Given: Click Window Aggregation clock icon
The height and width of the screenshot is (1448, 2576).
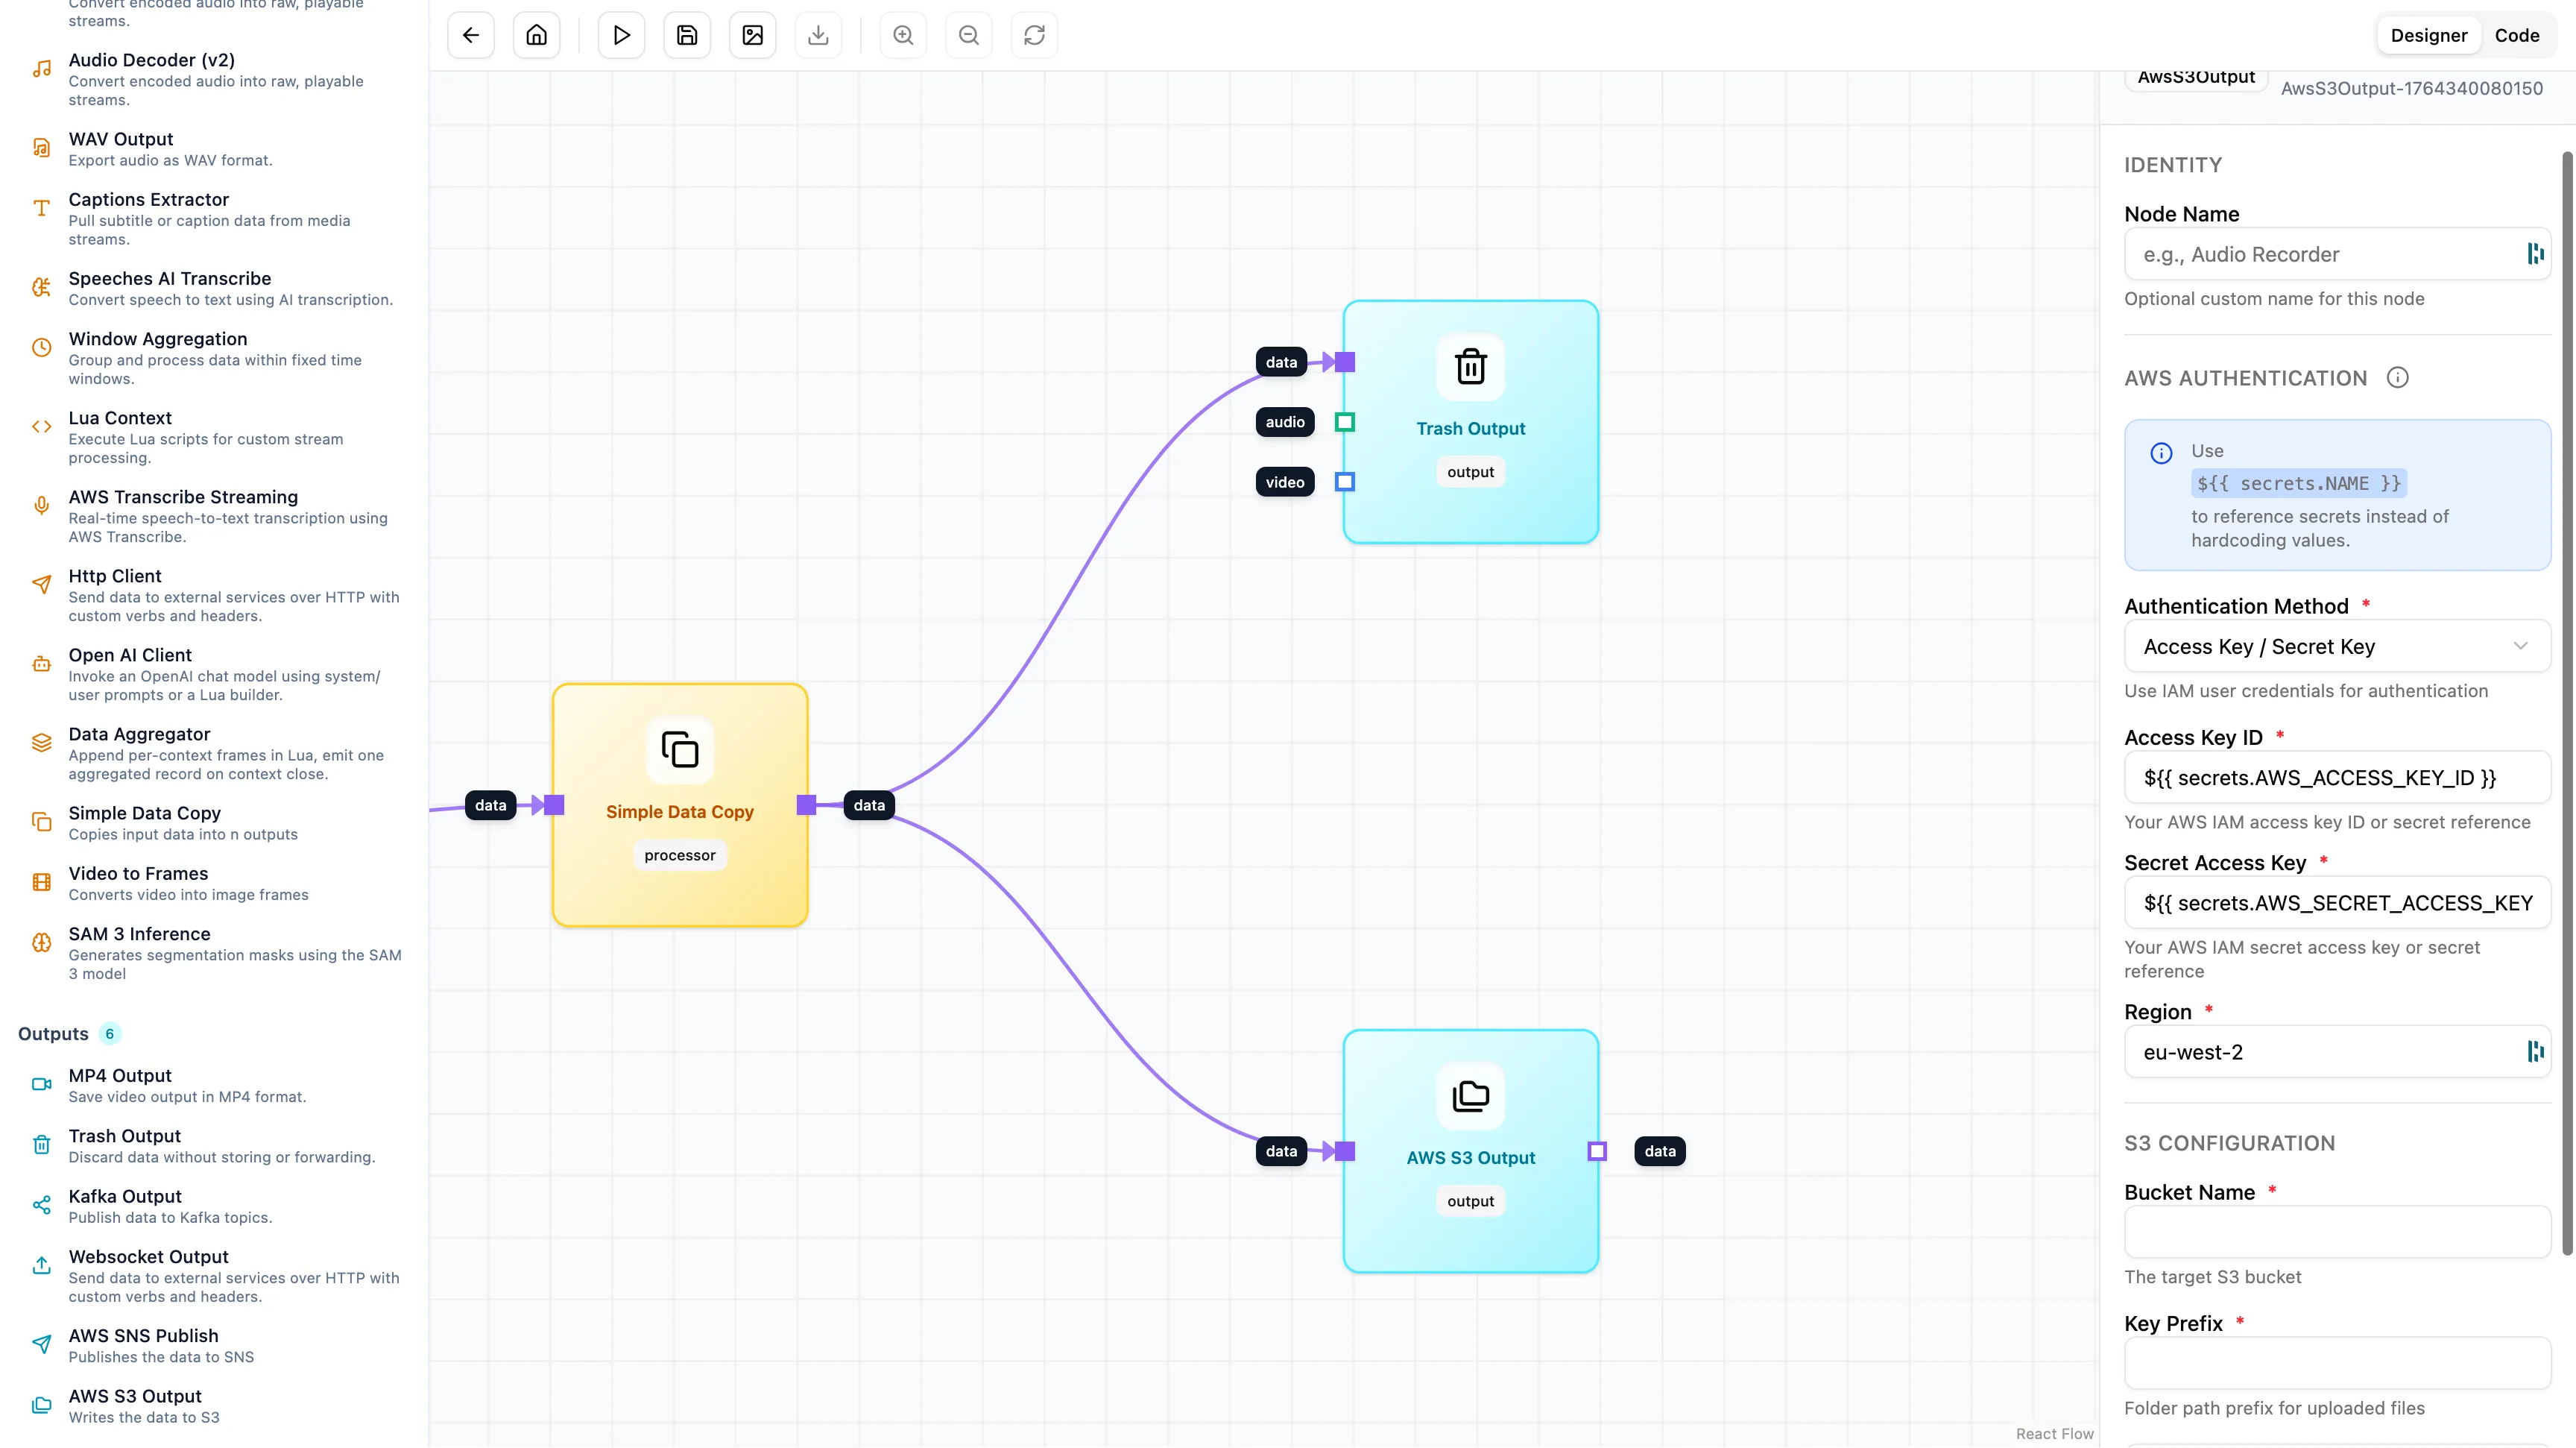Looking at the screenshot, I should coord(41,348).
